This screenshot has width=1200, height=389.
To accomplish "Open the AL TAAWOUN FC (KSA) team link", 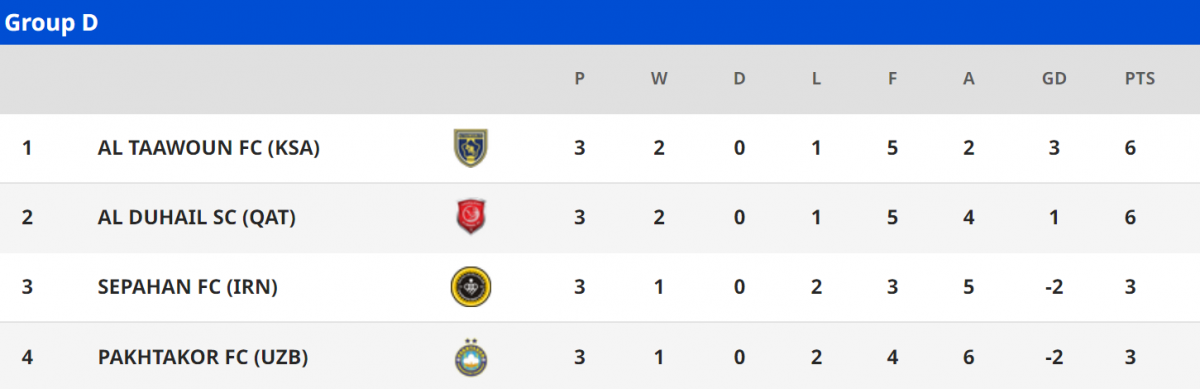I will (x=209, y=148).
